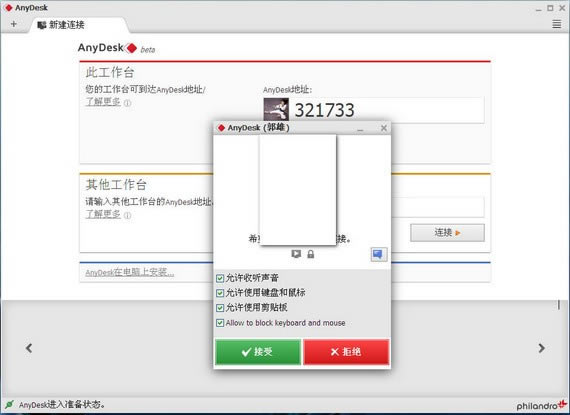This screenshot has width=570, height=415.
Task: Uncheck 允许收听声音 checkbox
Action: [x=220, y=278]
